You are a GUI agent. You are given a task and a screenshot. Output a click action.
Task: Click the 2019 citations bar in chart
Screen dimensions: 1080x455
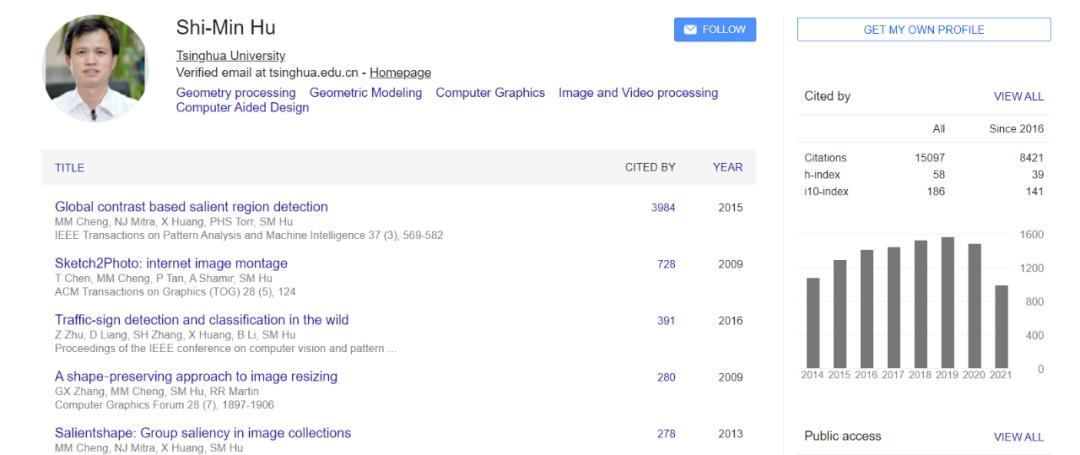[947, 302]
